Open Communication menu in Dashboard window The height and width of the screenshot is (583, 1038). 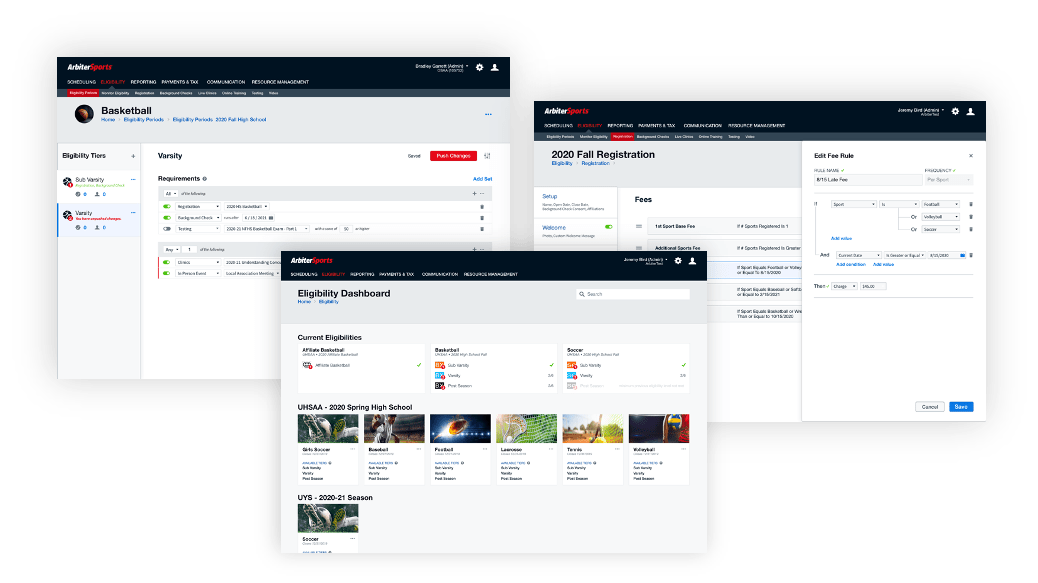coord(440,274)
